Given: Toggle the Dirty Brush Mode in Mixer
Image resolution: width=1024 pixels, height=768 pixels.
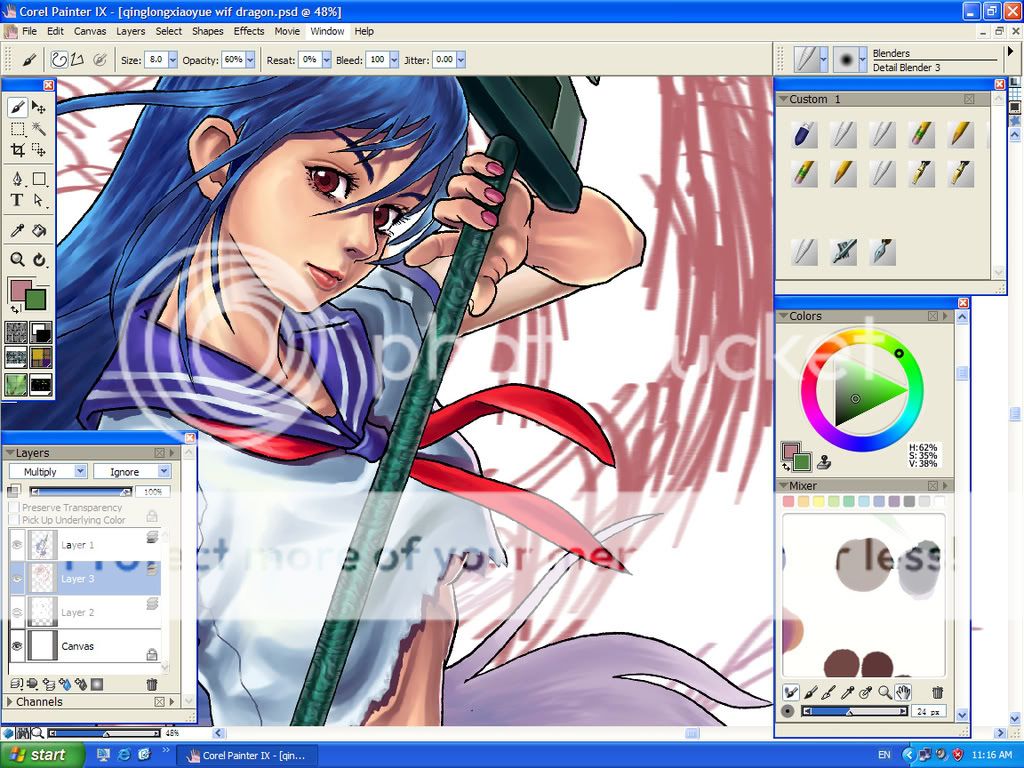Looking at the screenshot, I should 792,692.
